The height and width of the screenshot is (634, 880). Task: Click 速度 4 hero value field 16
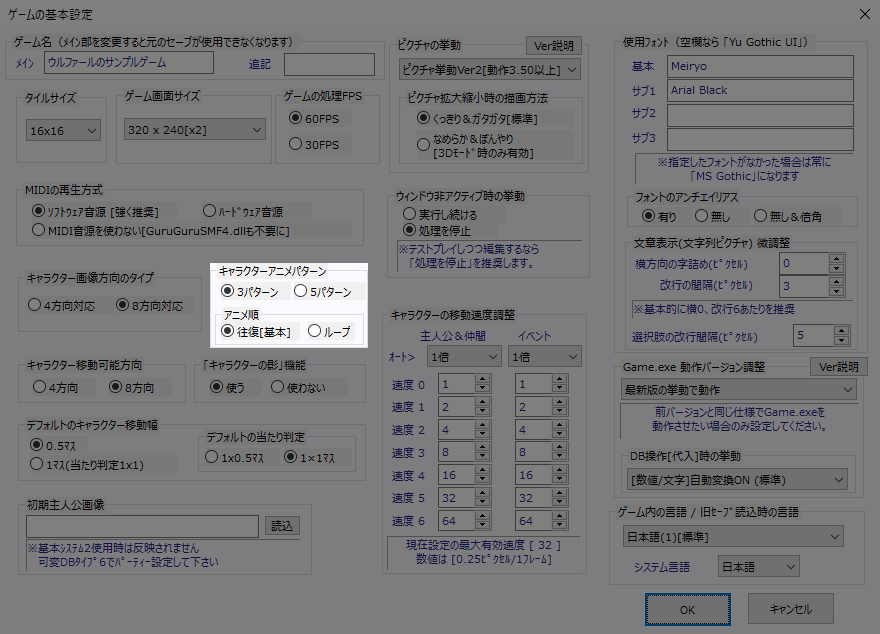click(456, 475)
